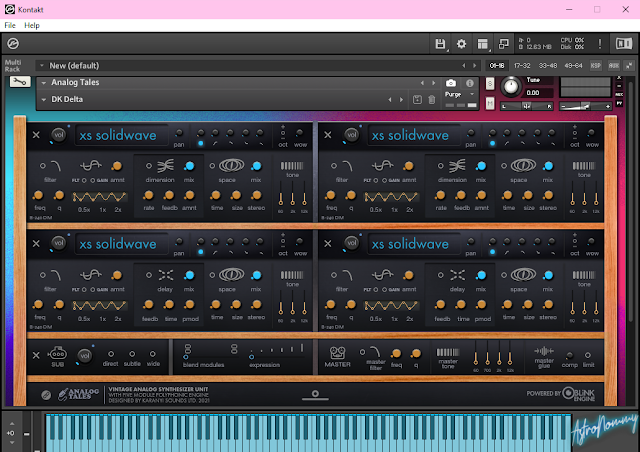Toggle the filter on in top-left module
This screenshot has width=640, height=452.
(x=42, y=166)
